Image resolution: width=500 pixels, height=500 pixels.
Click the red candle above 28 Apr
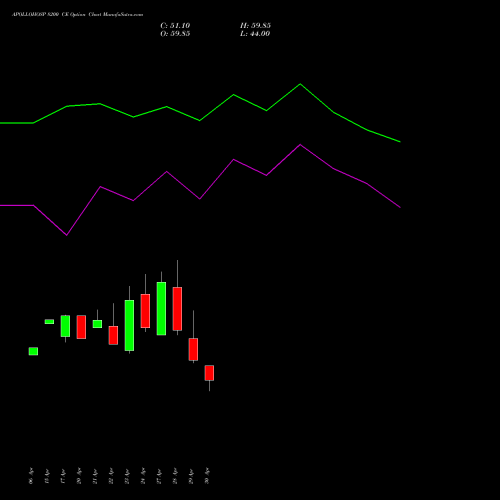(x=177, y=309)
